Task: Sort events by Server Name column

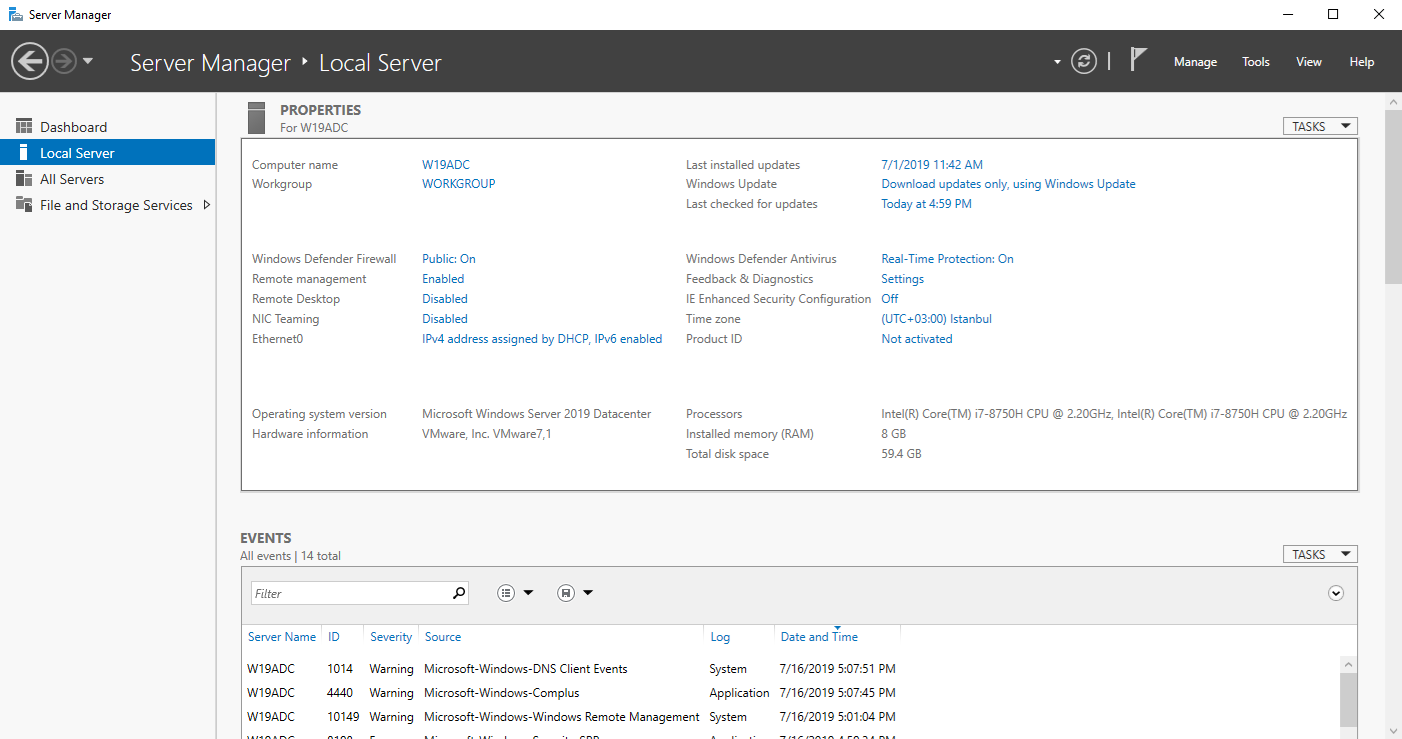Action: (x=282, y=637)
